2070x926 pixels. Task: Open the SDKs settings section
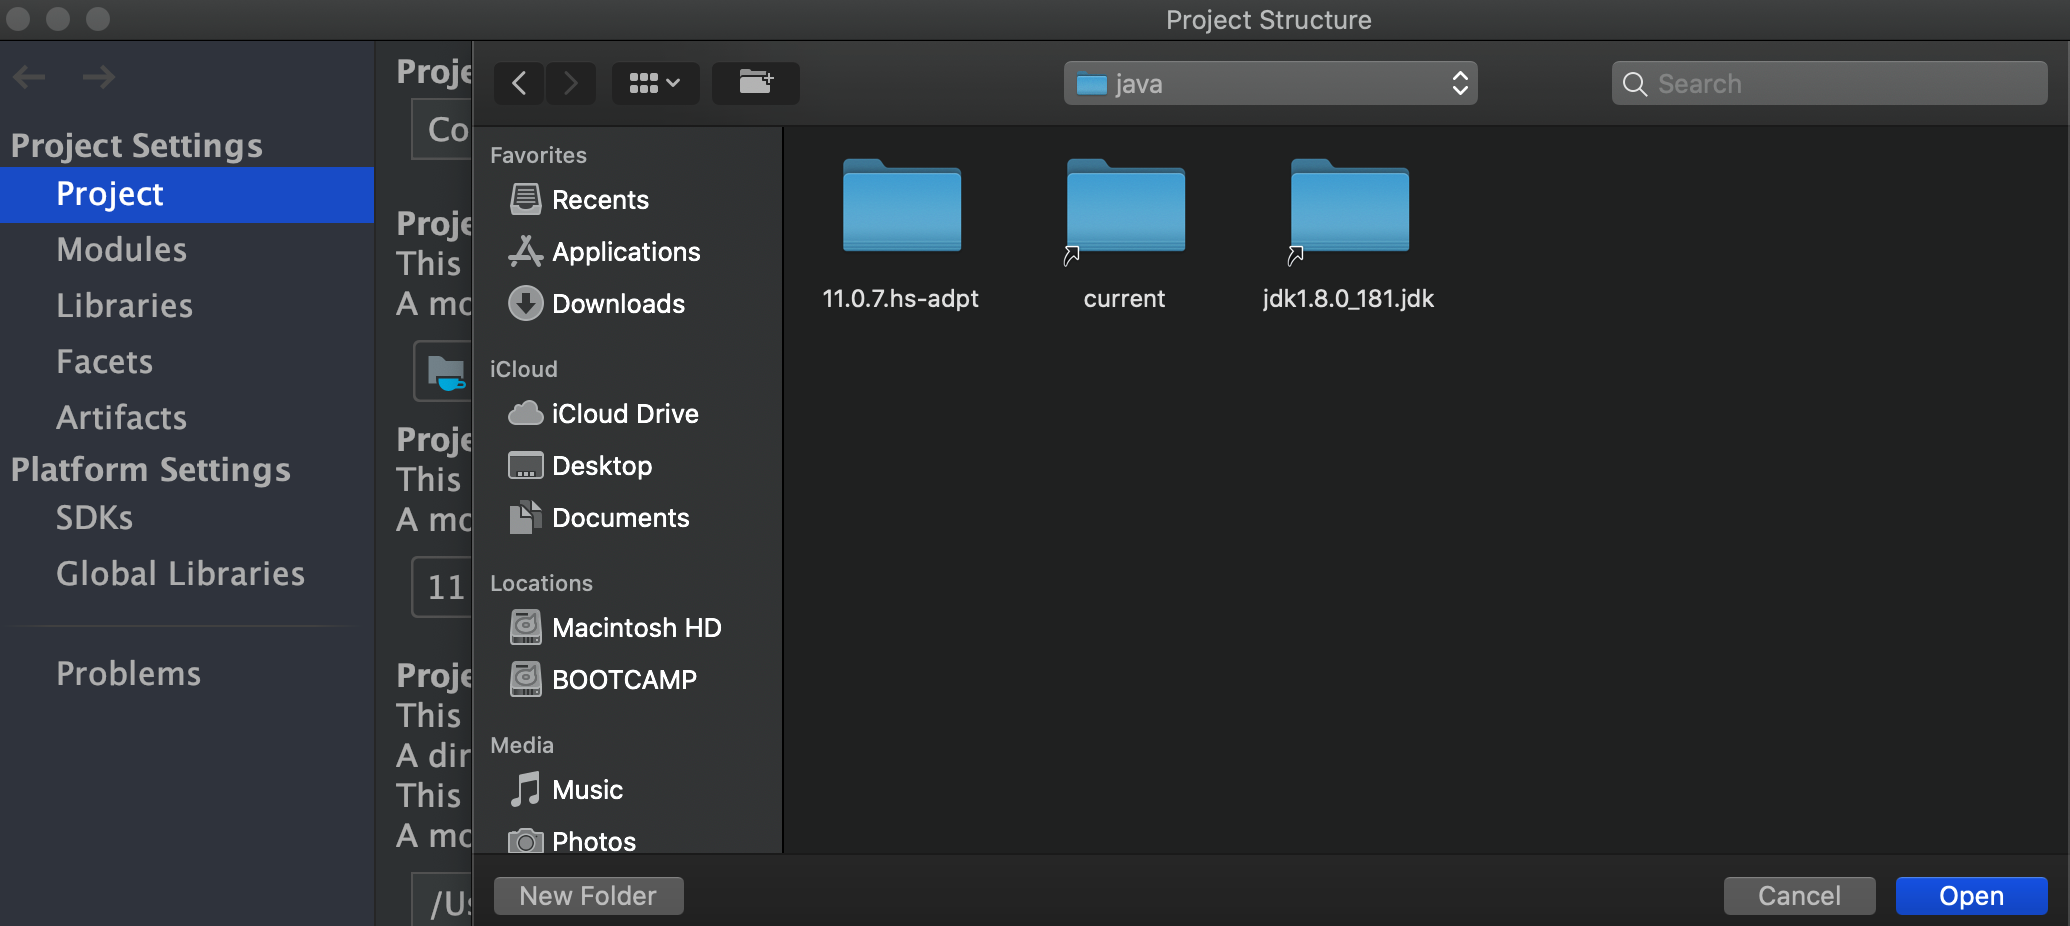[x=94, y=517]
